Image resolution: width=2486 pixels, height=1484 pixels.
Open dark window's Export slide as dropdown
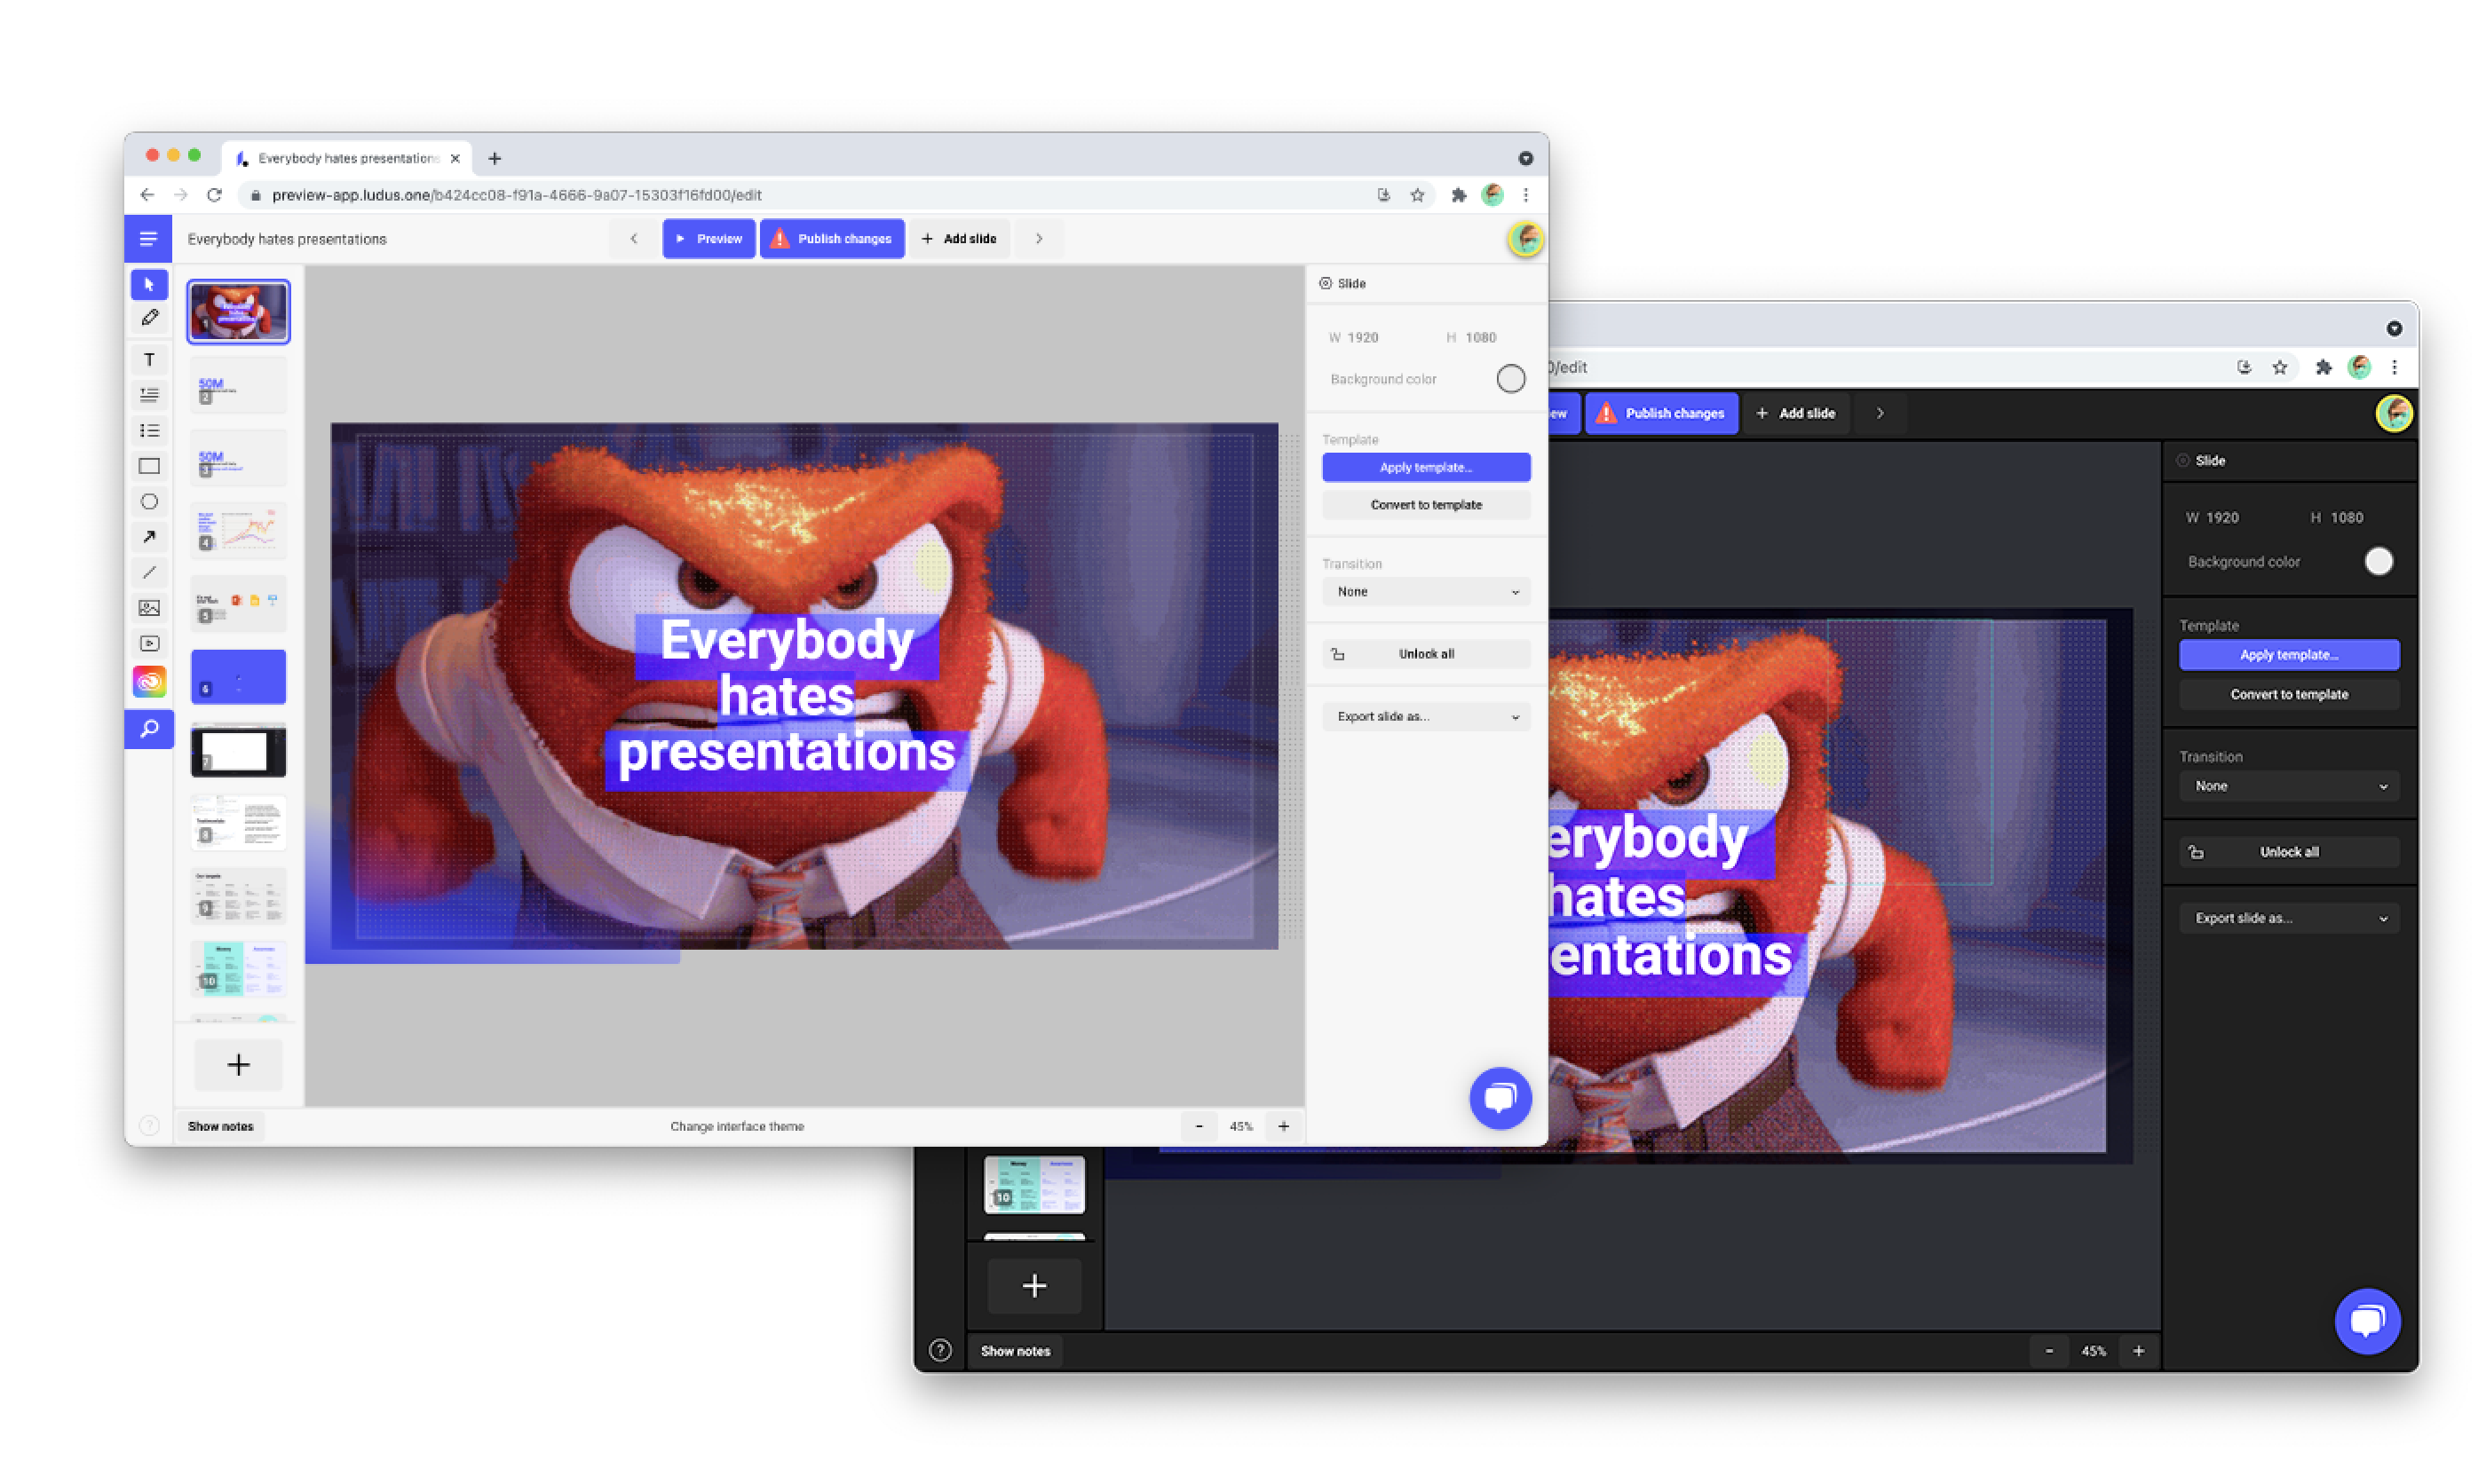[x=2289, y=918]
